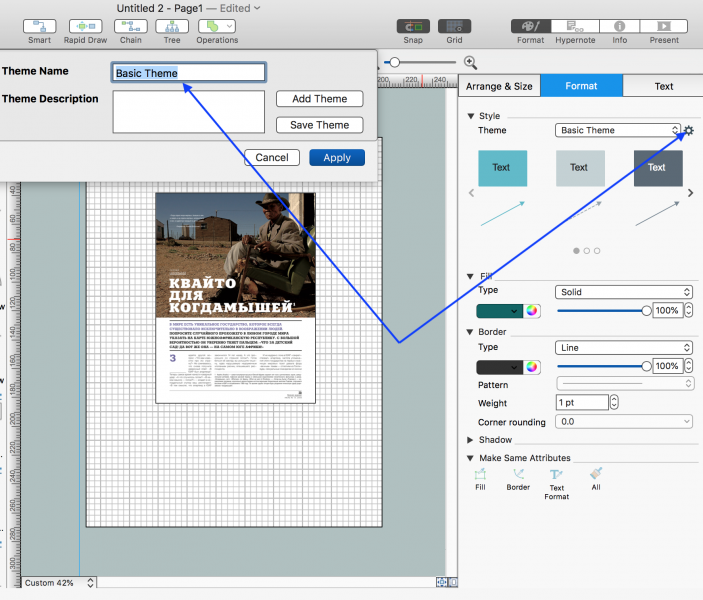Image resolution: width=703 pixels, height=600 pixels.
Task: Open theme settings gear icon
Action: tap(688, 130)
